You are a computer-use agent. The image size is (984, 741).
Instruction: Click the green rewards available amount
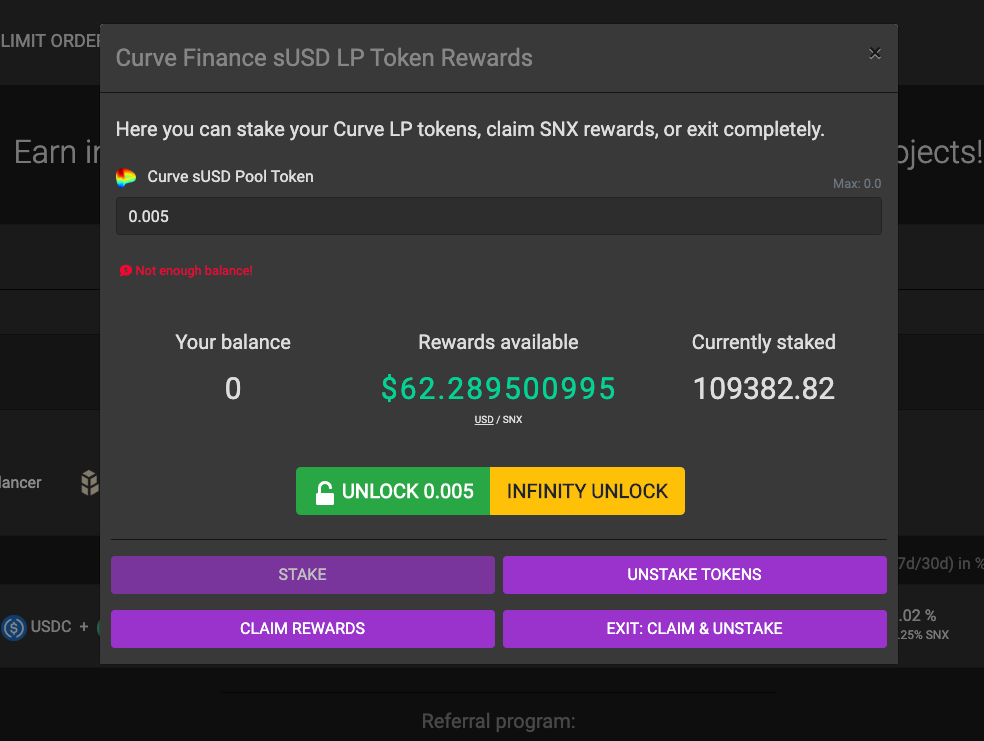(x=498, y=388)
